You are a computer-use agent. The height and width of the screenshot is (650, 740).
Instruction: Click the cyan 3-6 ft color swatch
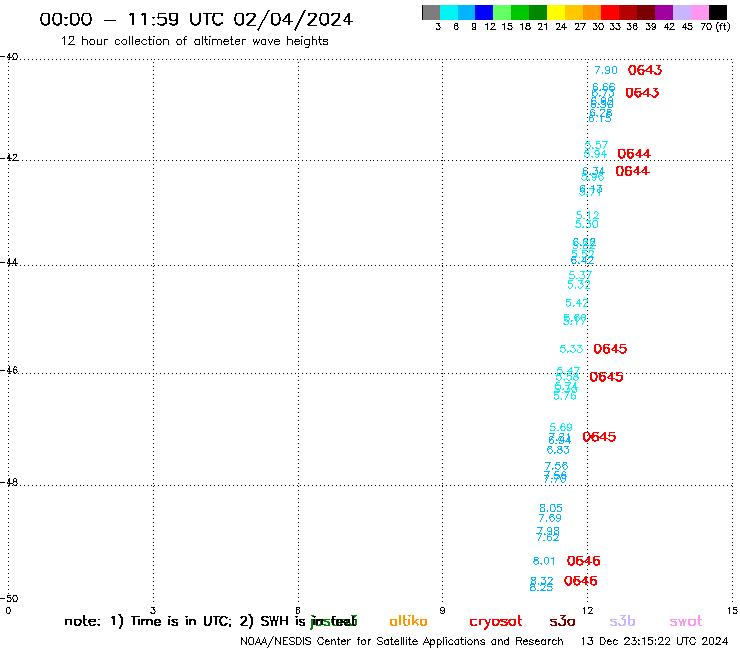[449, 12]
